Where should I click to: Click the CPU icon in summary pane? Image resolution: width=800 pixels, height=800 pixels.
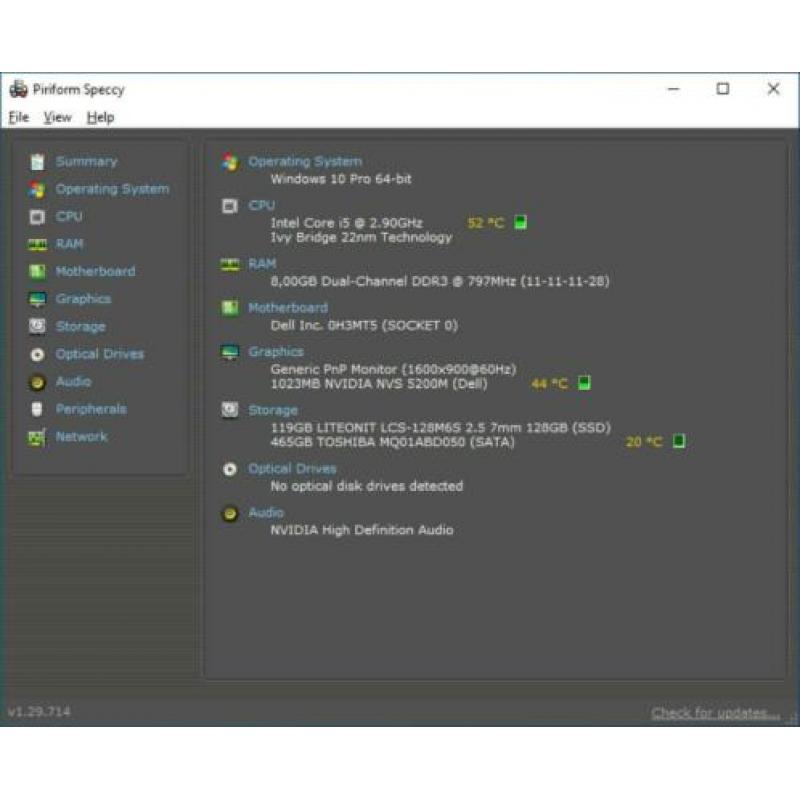(x=230, y=206)
